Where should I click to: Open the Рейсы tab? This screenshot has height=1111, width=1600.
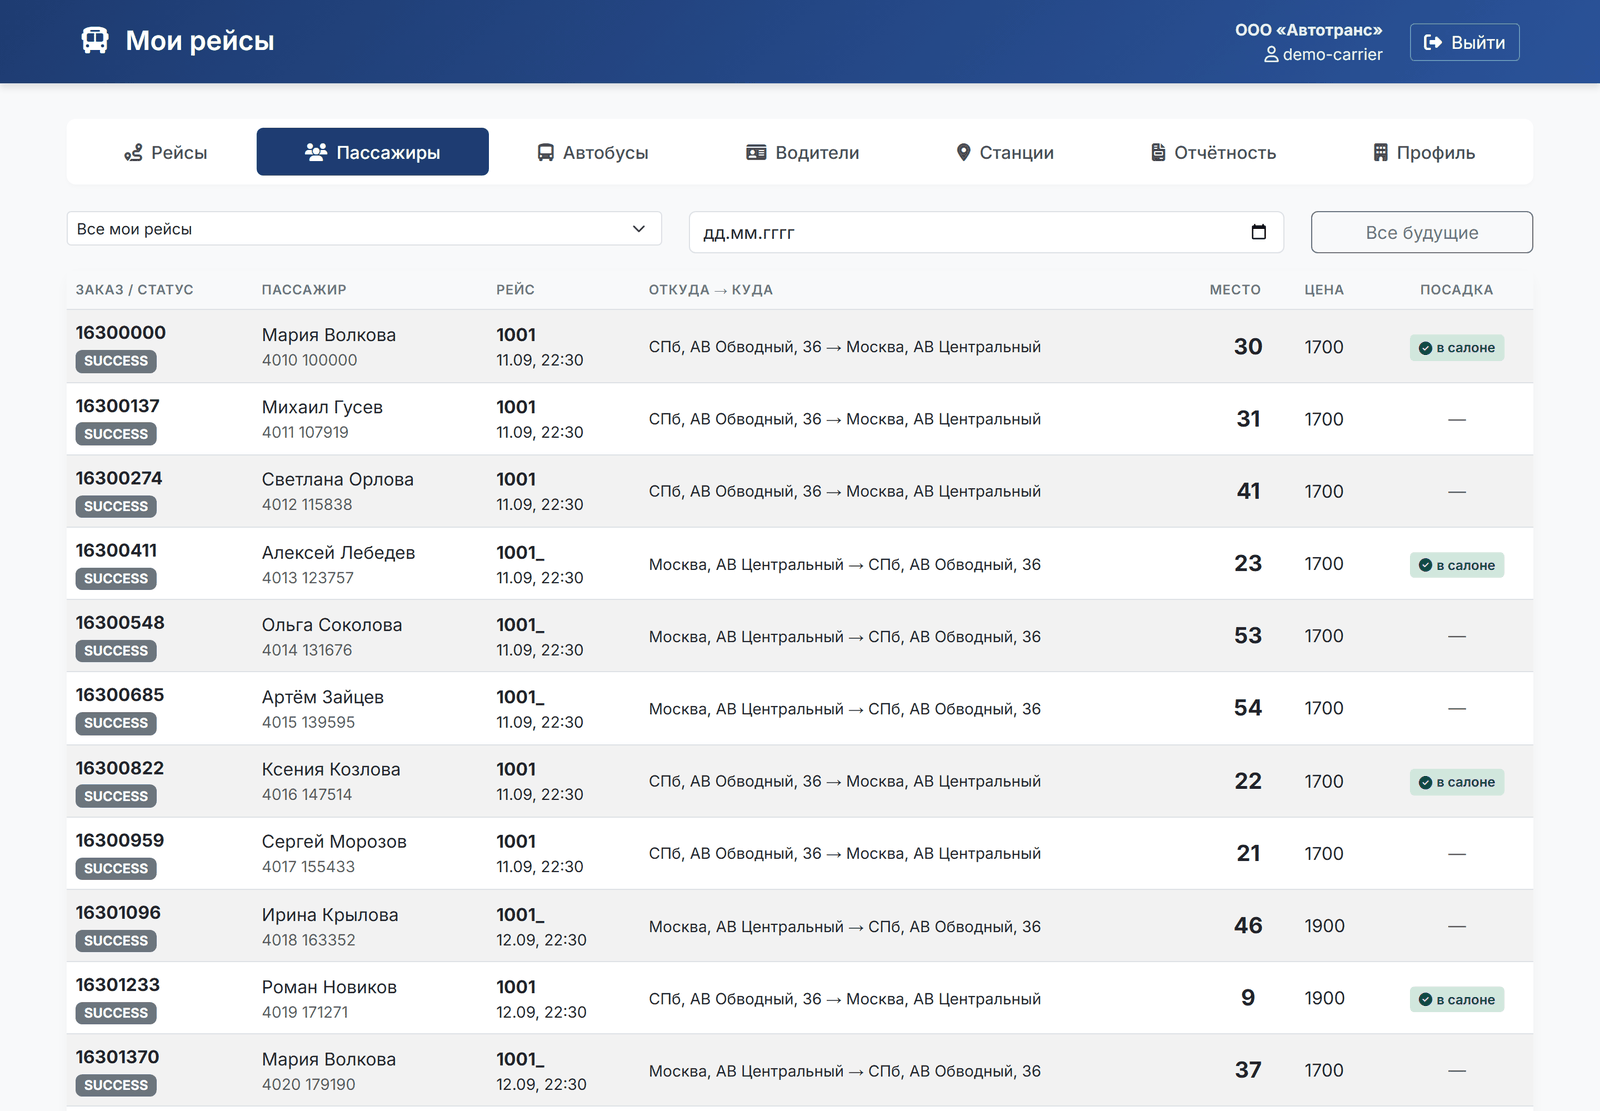coord(165,152)
